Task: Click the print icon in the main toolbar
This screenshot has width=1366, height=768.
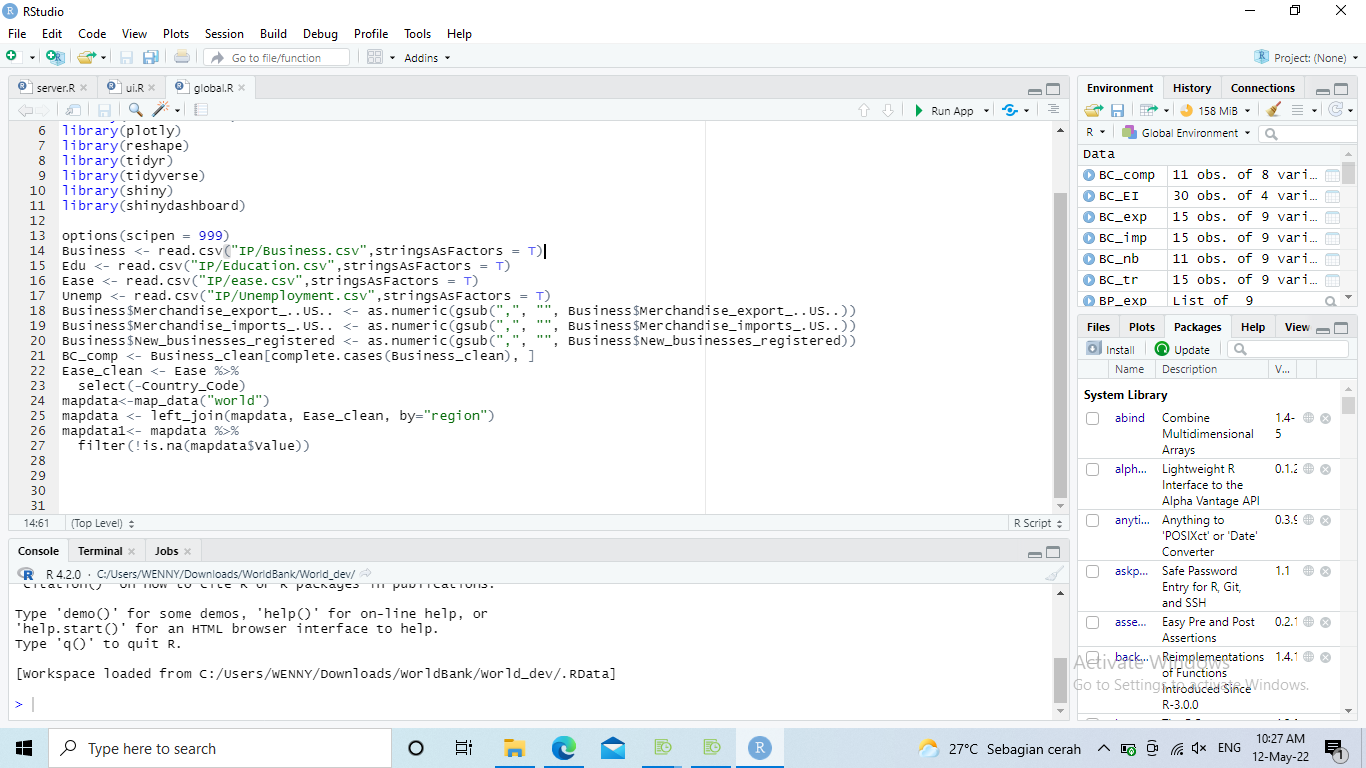Action: coord(180,57)
